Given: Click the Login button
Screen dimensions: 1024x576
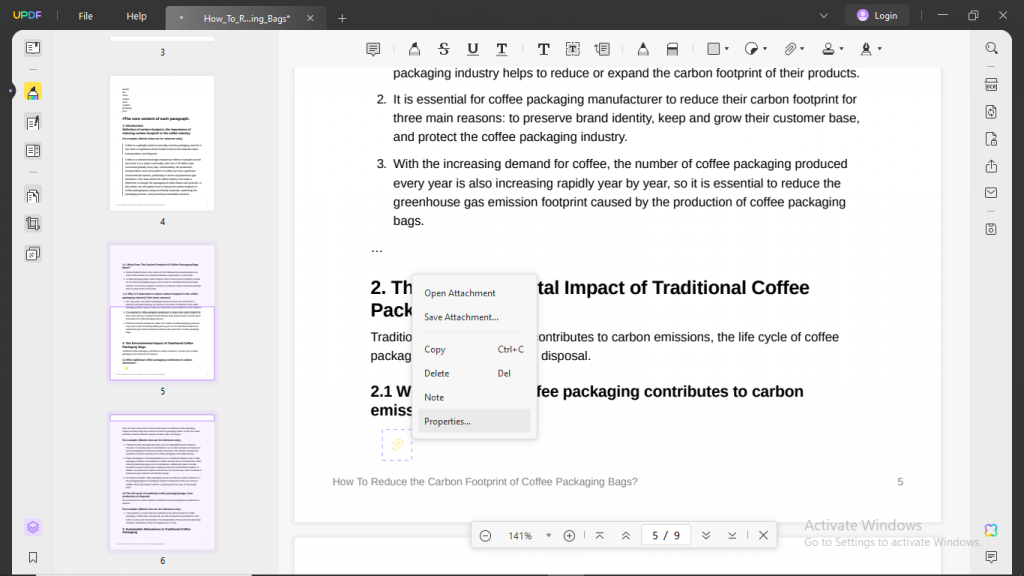Looking at the screenshot, I should tap(878, 15).
